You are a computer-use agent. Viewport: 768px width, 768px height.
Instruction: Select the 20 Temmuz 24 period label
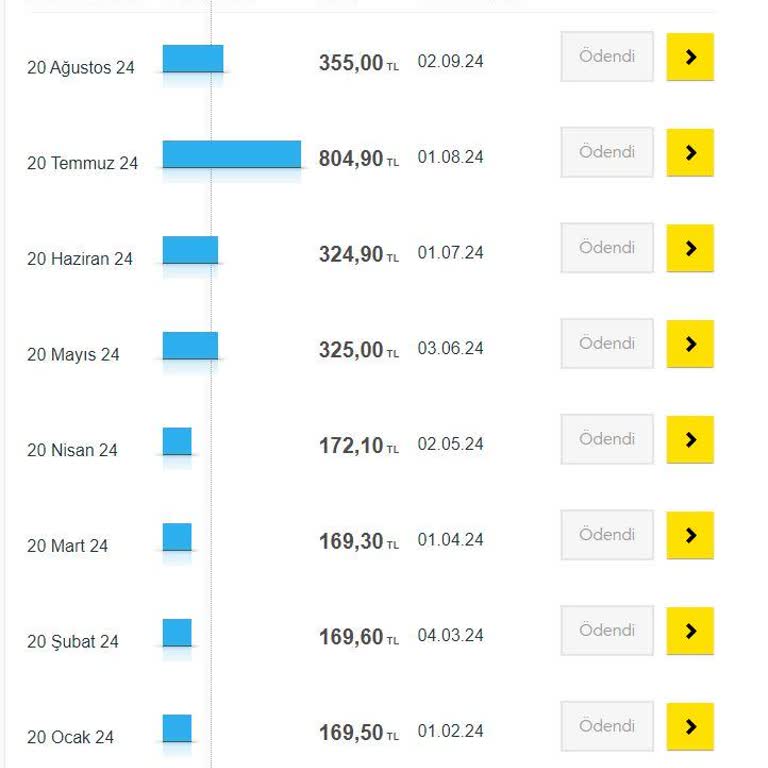pos(82,163)
